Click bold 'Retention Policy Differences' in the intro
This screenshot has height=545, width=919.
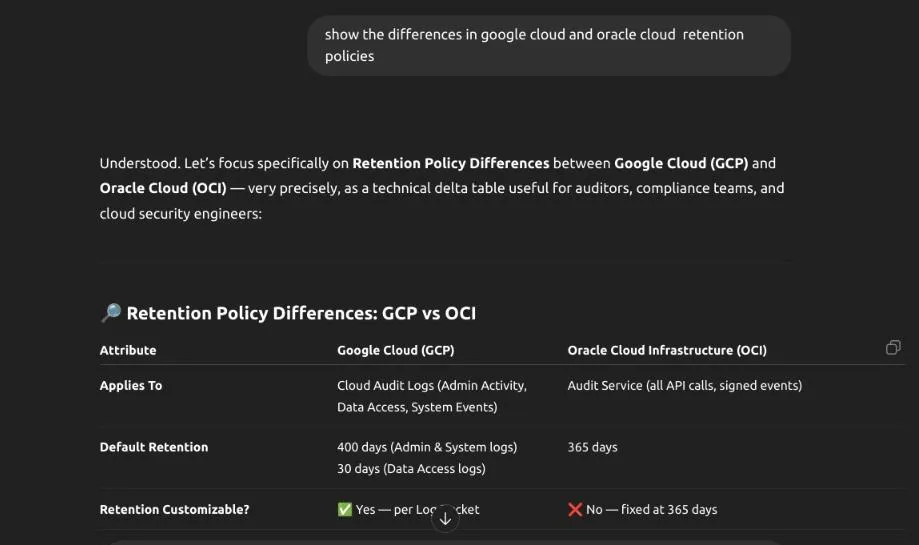tap(451, 163)
